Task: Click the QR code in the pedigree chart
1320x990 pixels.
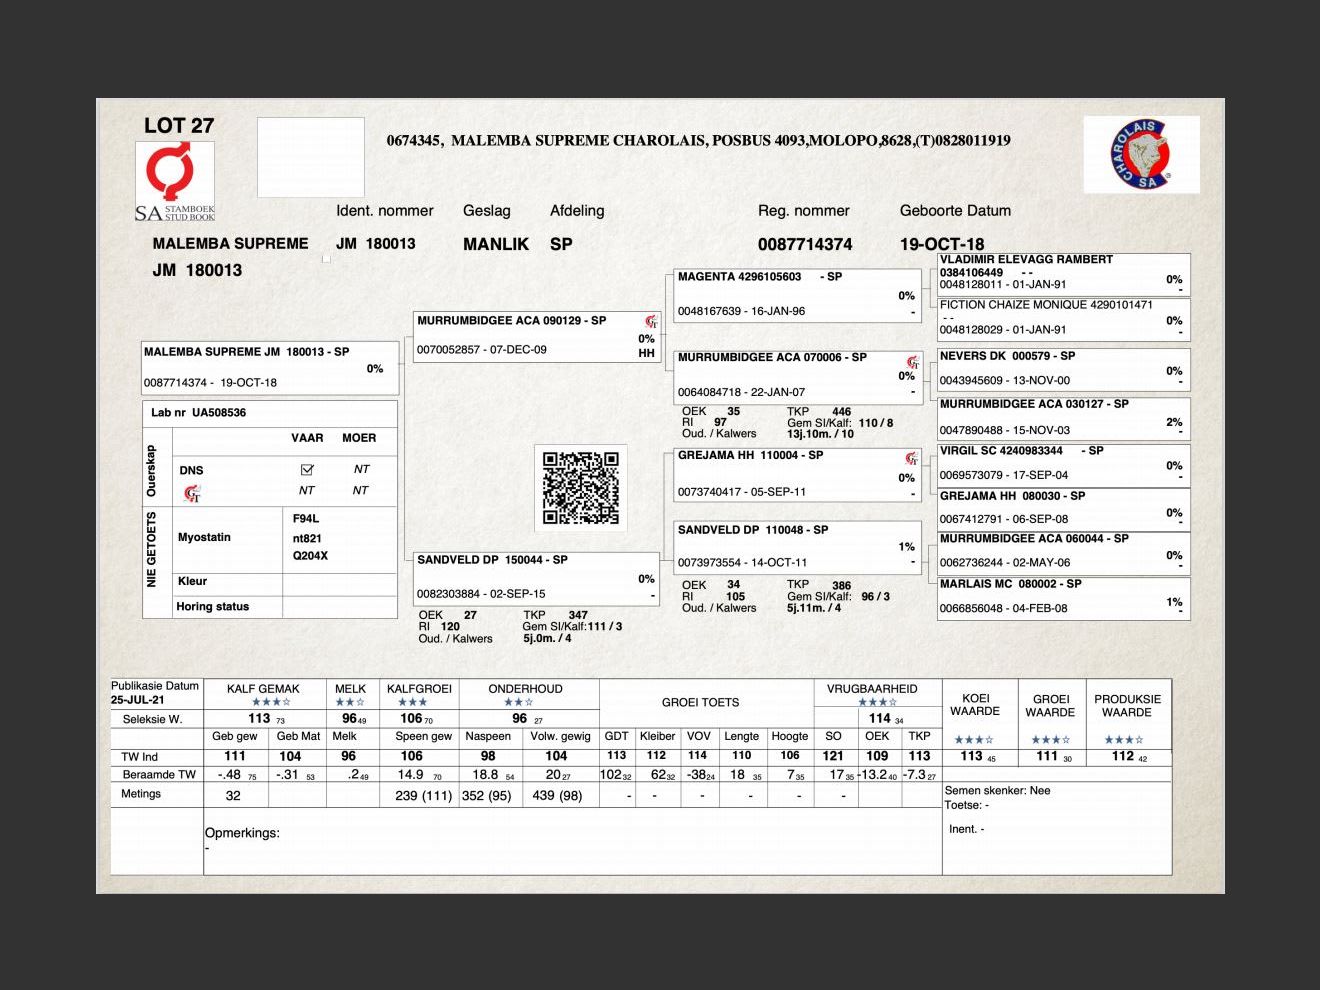Action: click(580, 488)
